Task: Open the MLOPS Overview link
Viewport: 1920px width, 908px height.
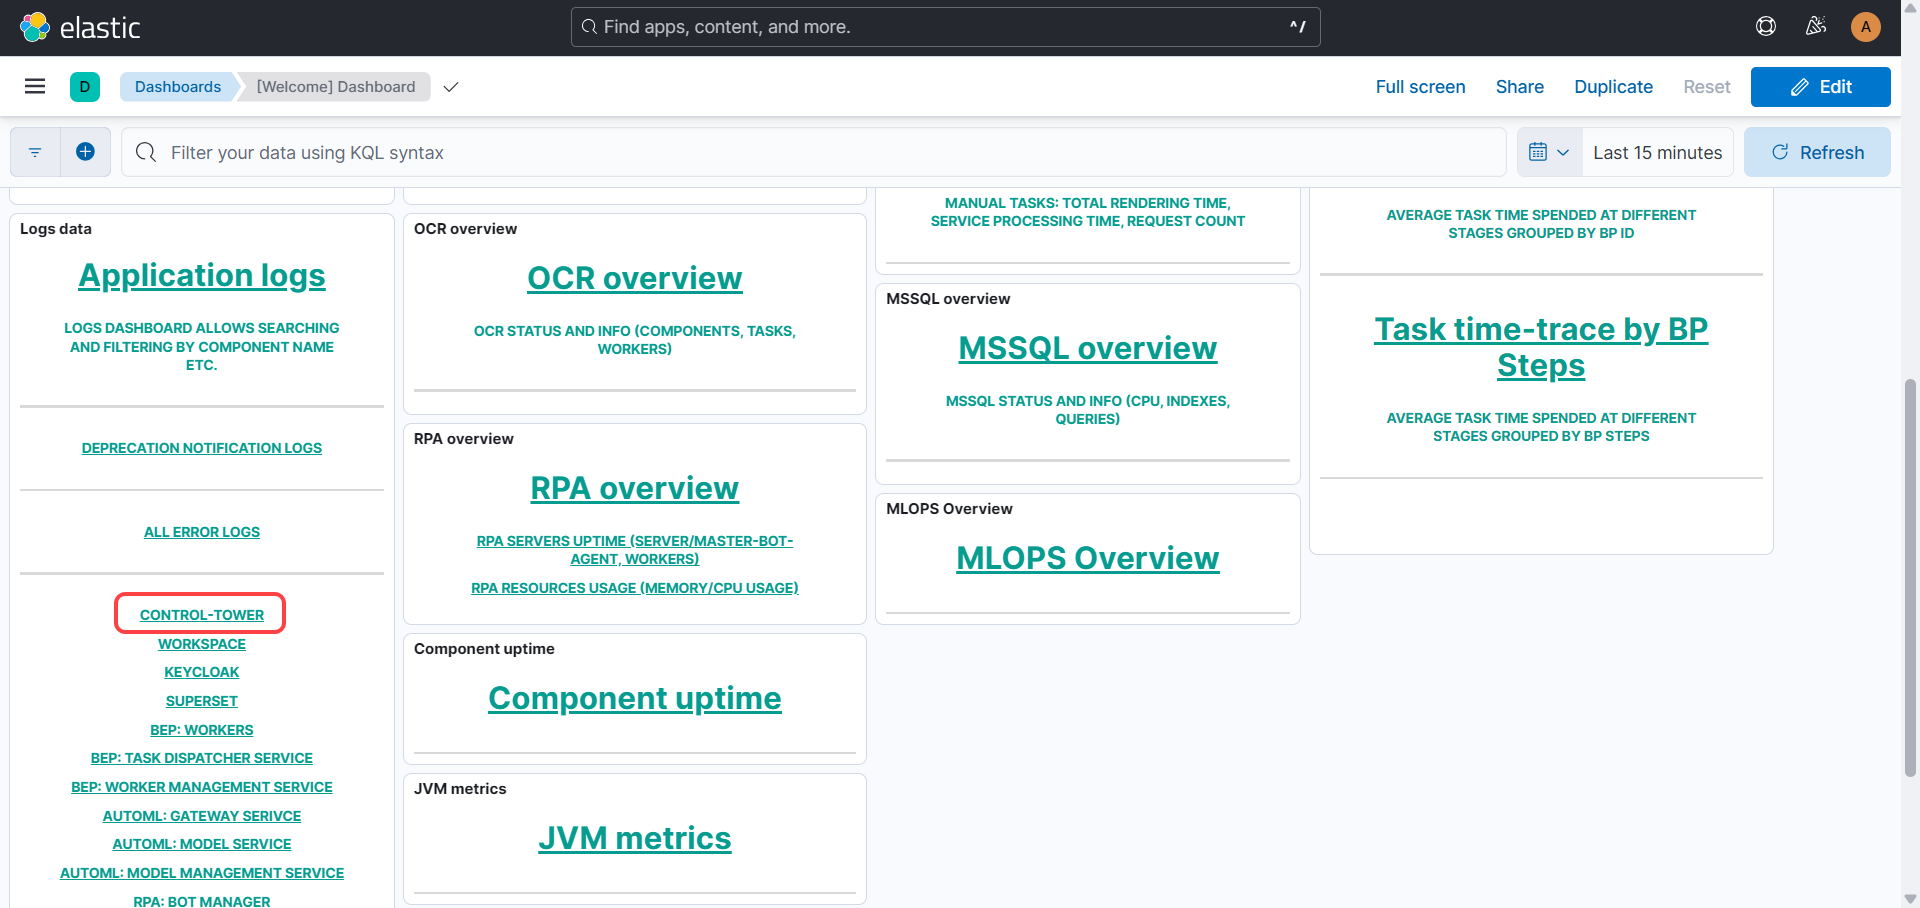Action: tap(1088, 559)
